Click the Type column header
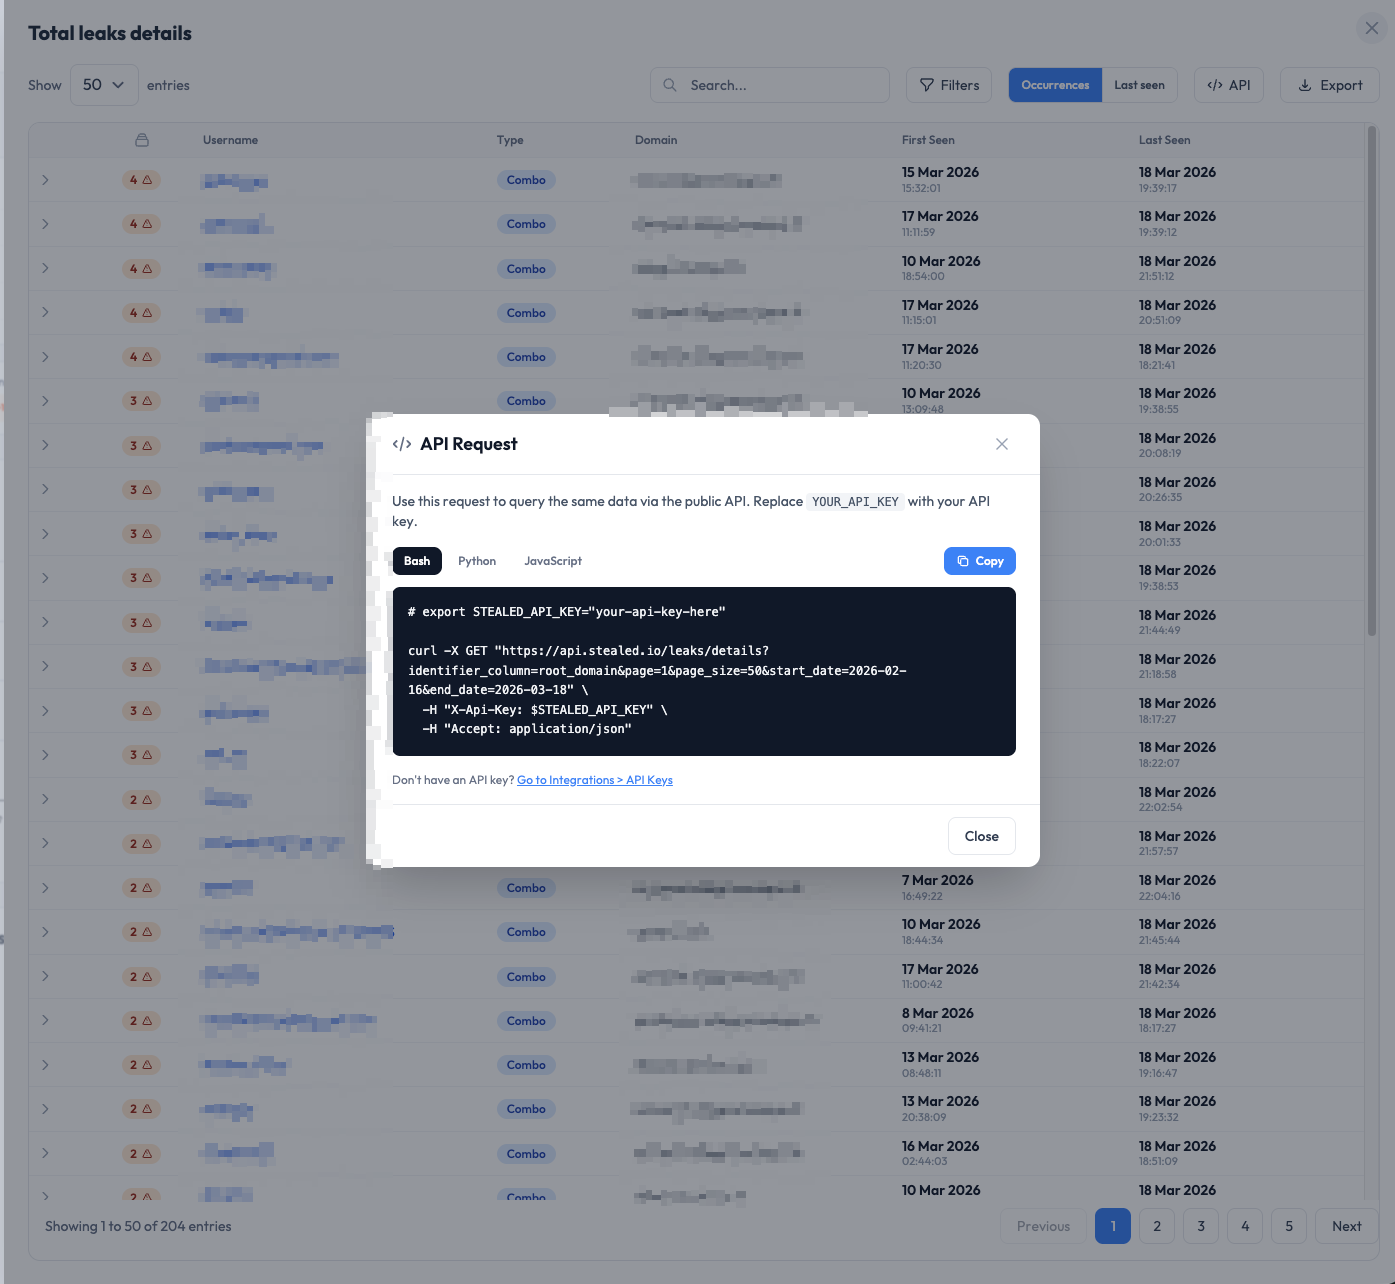1395x1284 pixels. point(510,140)
